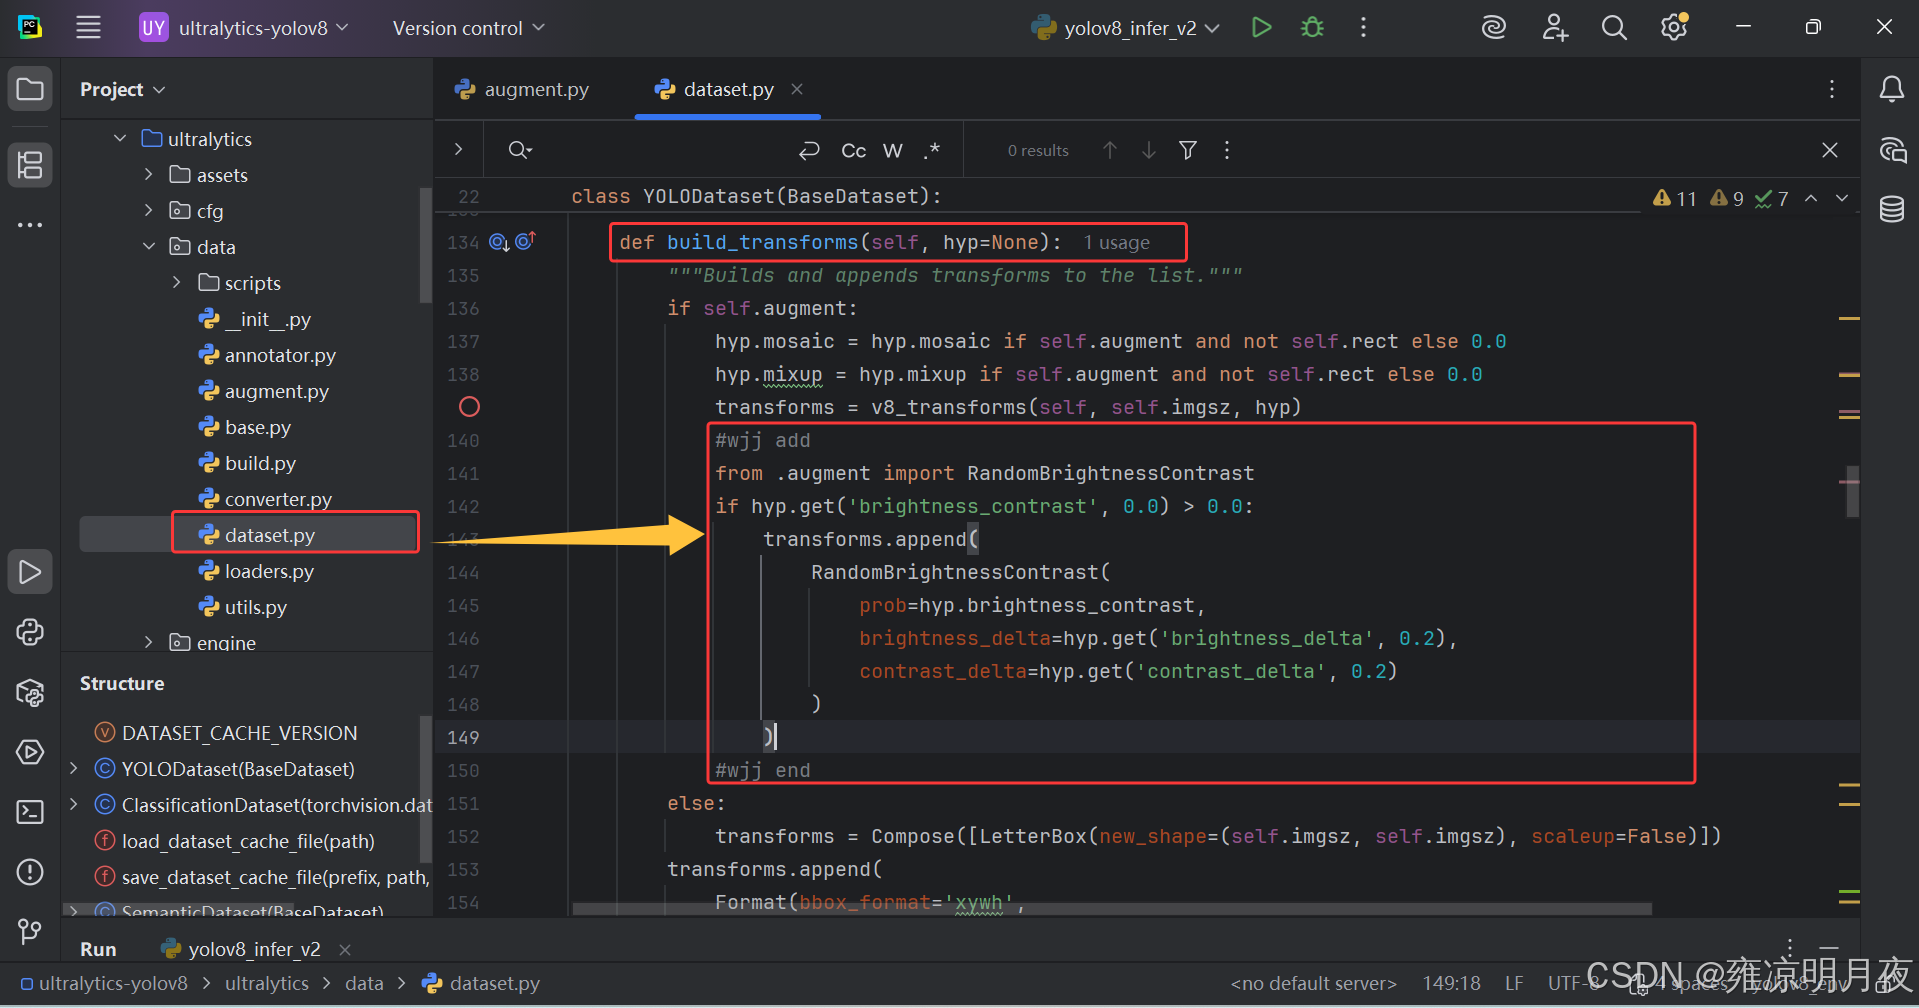
Task: Close the yolov8_infer_v2 run tab
Action: (x=345, y=949)
